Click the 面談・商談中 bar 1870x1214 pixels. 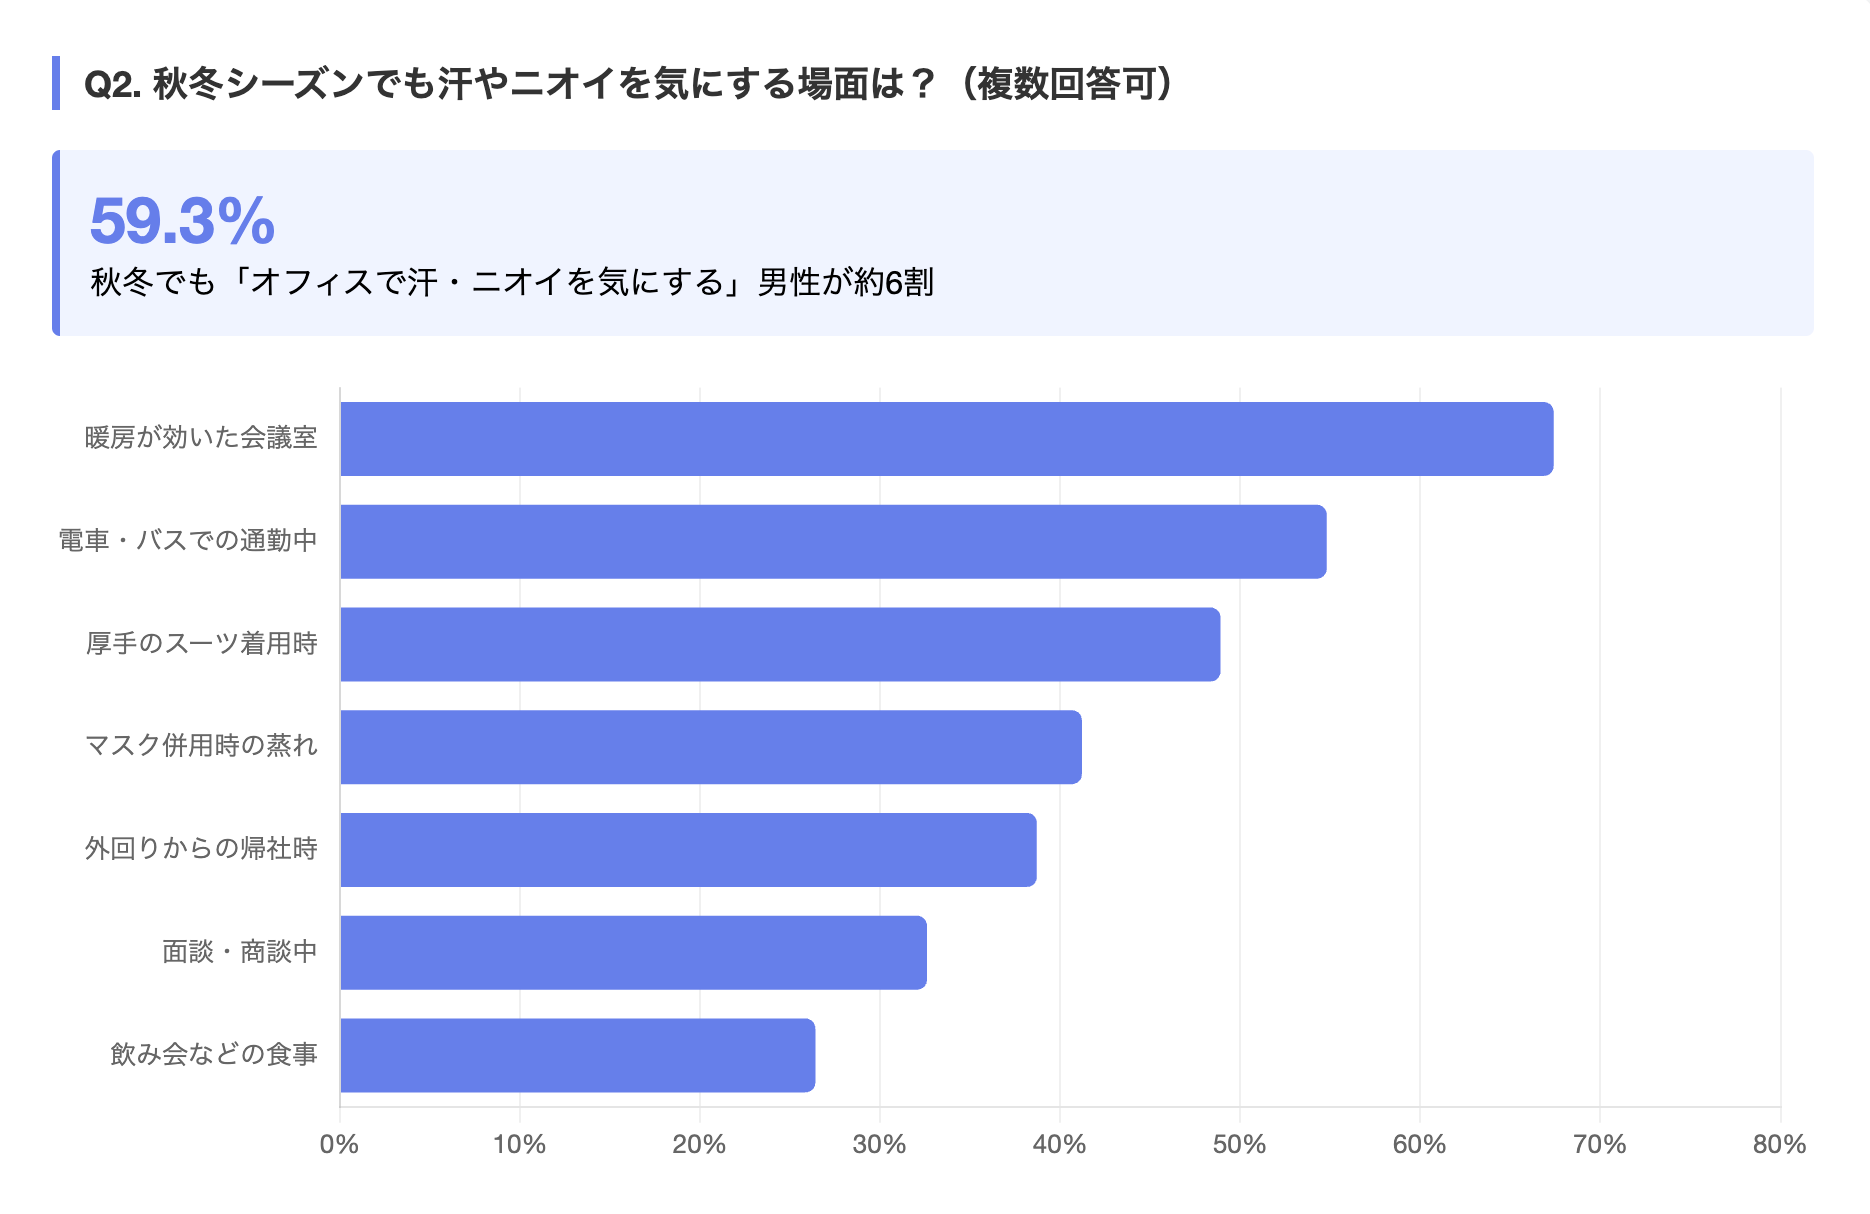[x=633, y=953]
